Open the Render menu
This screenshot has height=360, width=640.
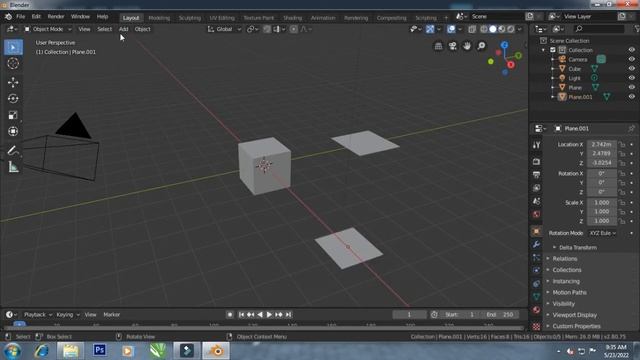[x=56, y=17]
